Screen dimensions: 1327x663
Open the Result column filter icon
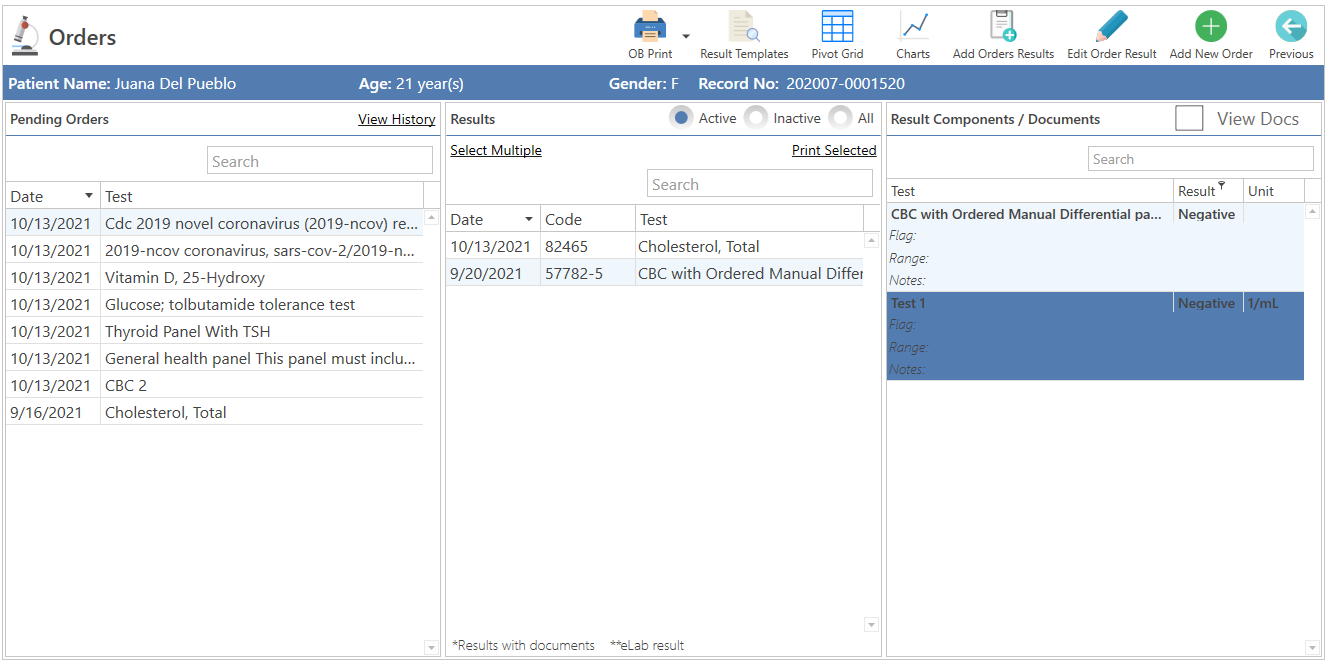(x=1221, y=186)
